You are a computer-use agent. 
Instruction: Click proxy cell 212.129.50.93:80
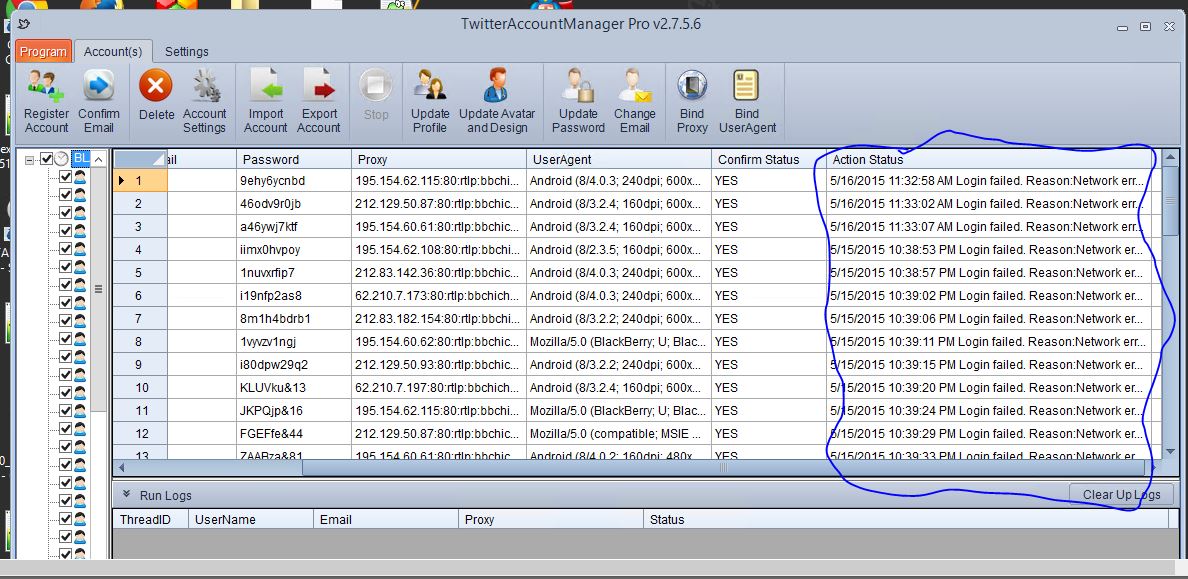pyautogui.click(x=439, y=365)
